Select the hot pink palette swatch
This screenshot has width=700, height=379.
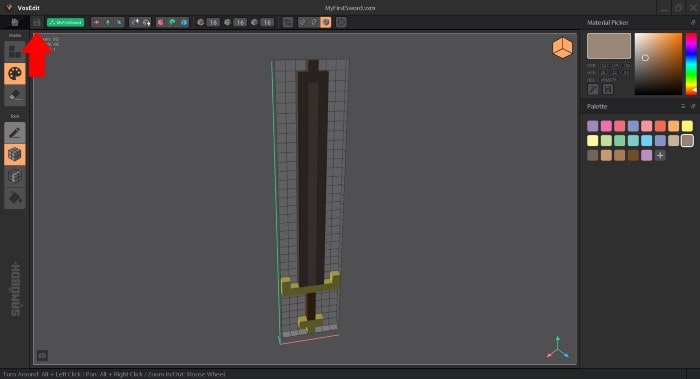(x=606, y=126)
